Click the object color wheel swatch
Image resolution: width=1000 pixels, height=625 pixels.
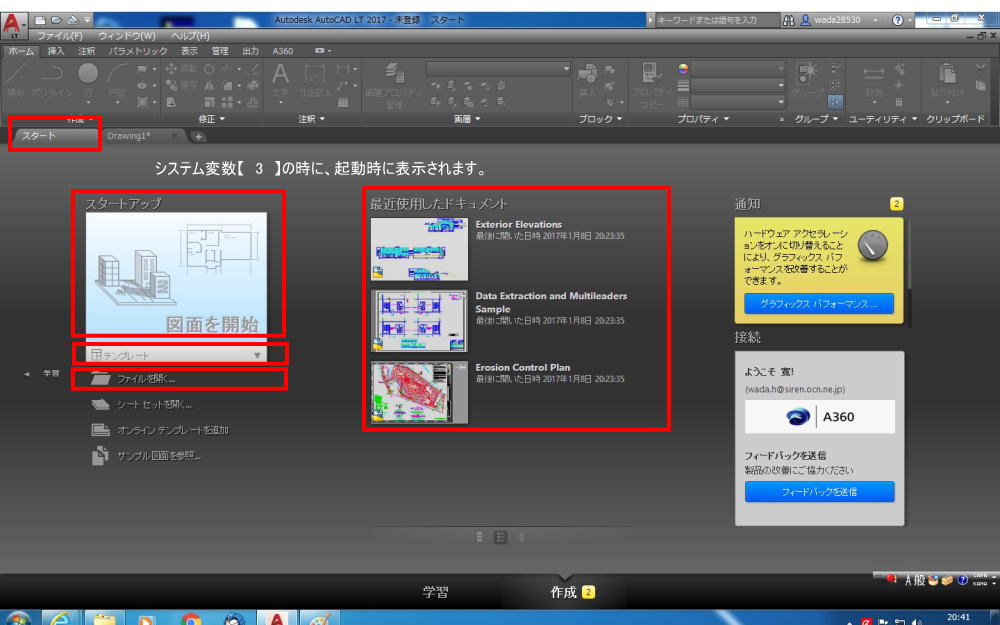click(683, 68)
